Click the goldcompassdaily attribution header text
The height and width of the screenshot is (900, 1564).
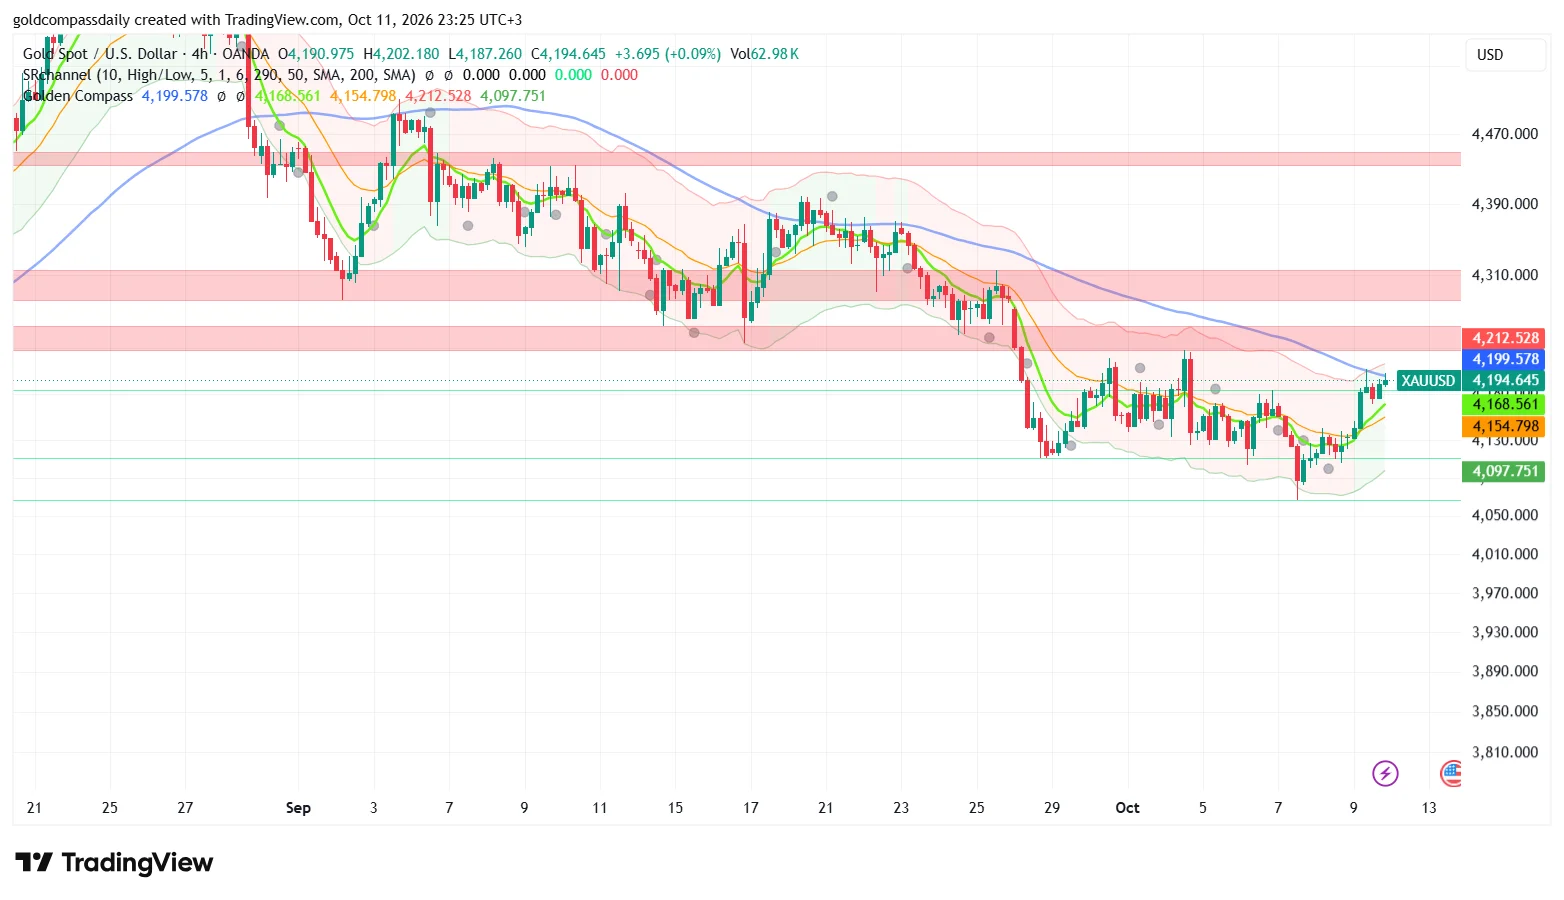pos(268,20)
